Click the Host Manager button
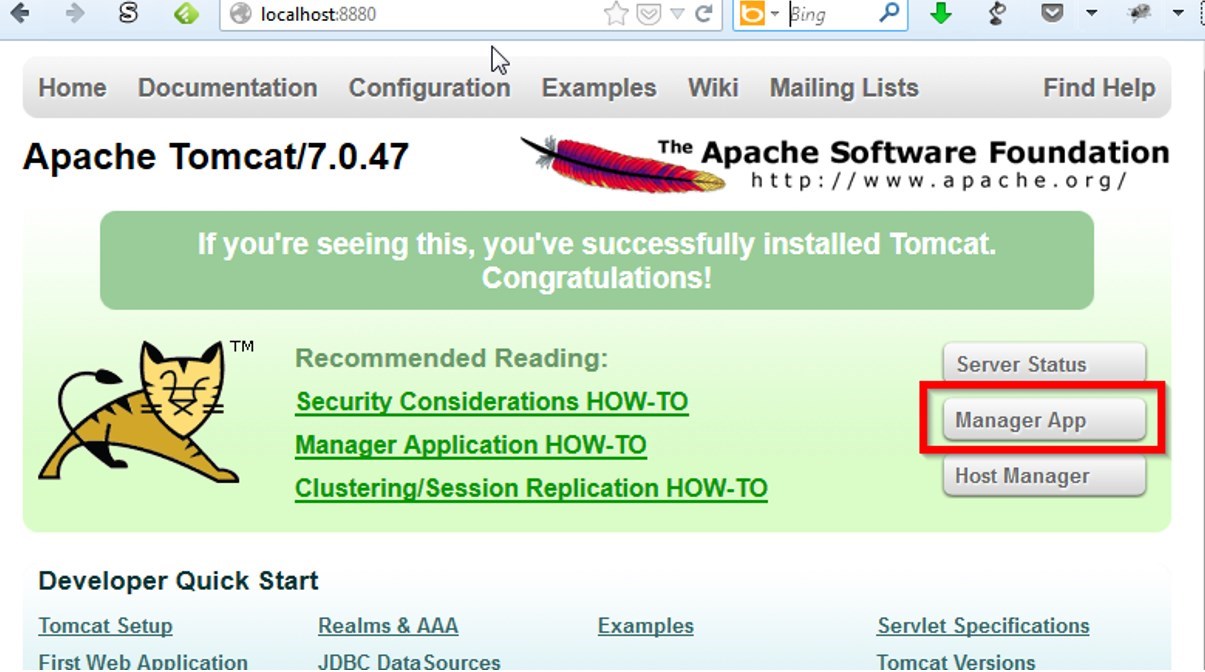The width and height of the screenshot is (1205, 672). [1044, 476]
